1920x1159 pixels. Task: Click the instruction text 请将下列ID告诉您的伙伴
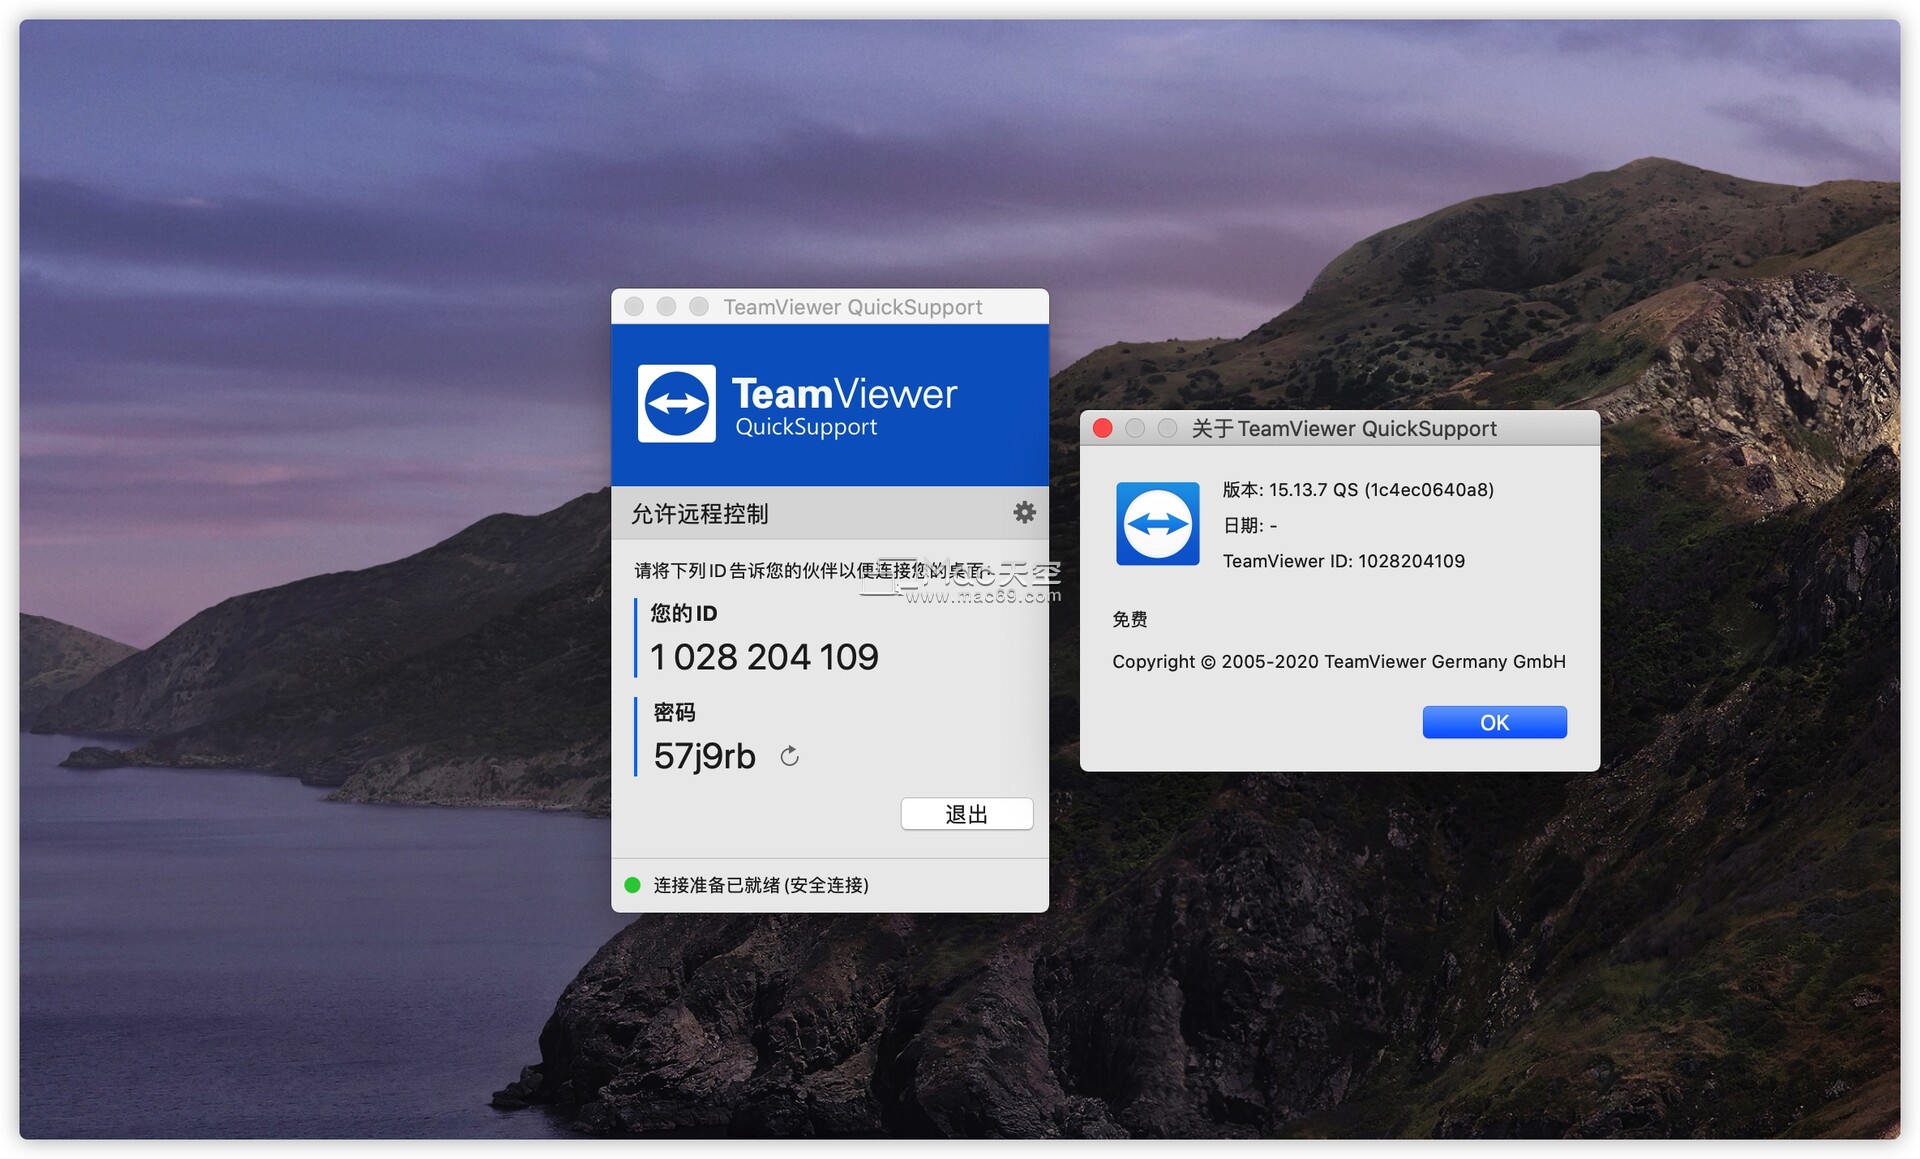(x=810, y=571)
